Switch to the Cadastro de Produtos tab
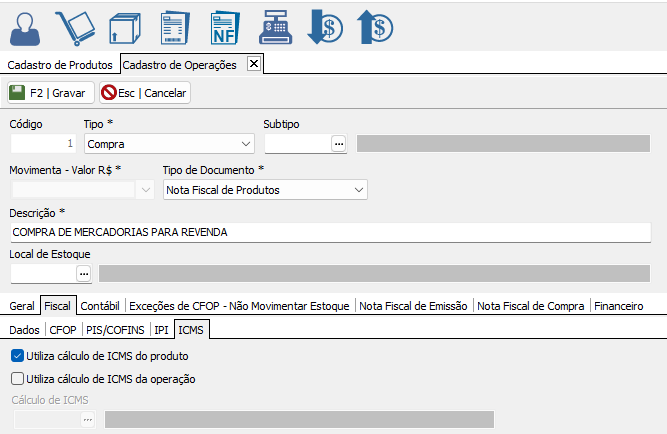The height and width of the screenshot is (434, 667). [x=60, y=65]
